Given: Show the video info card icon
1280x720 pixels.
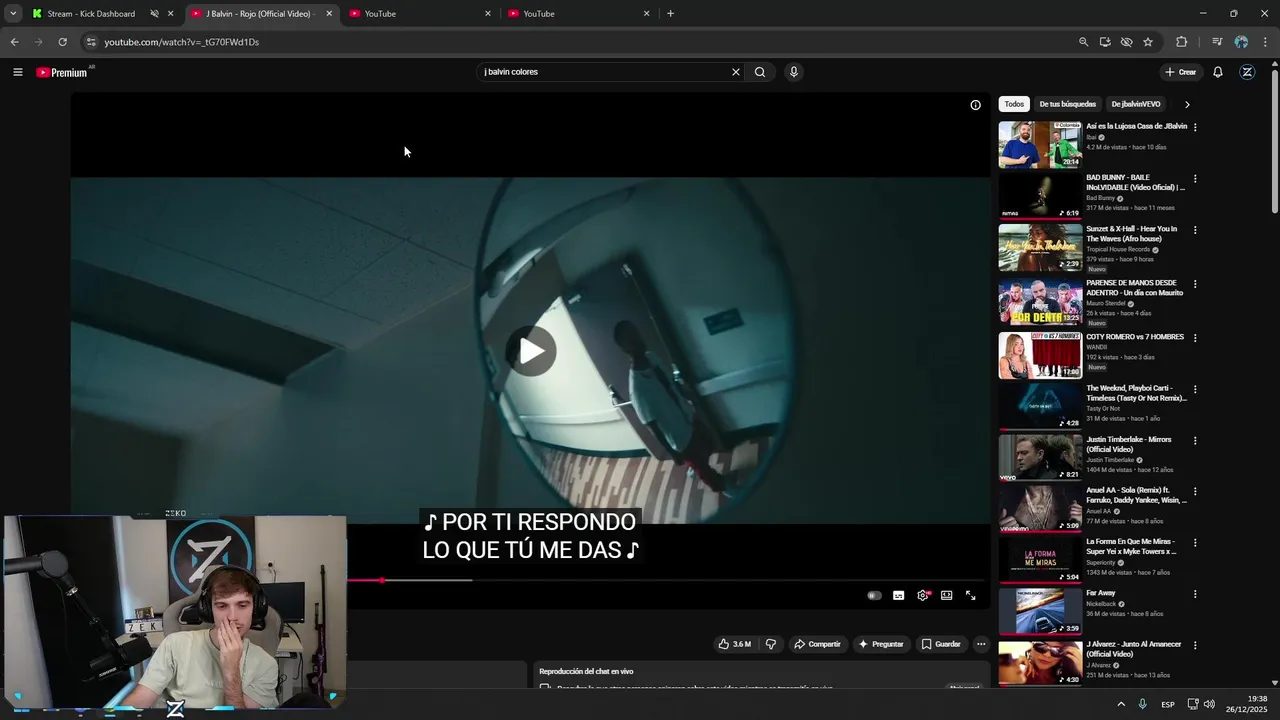Looking at the screenshot, I should pyautogui.click(x=976, y=105).
